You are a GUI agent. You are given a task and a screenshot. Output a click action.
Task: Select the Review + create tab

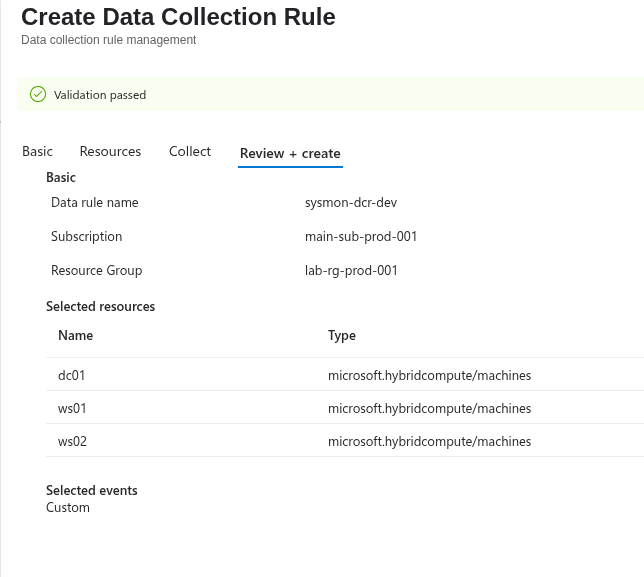click(290, 153)
